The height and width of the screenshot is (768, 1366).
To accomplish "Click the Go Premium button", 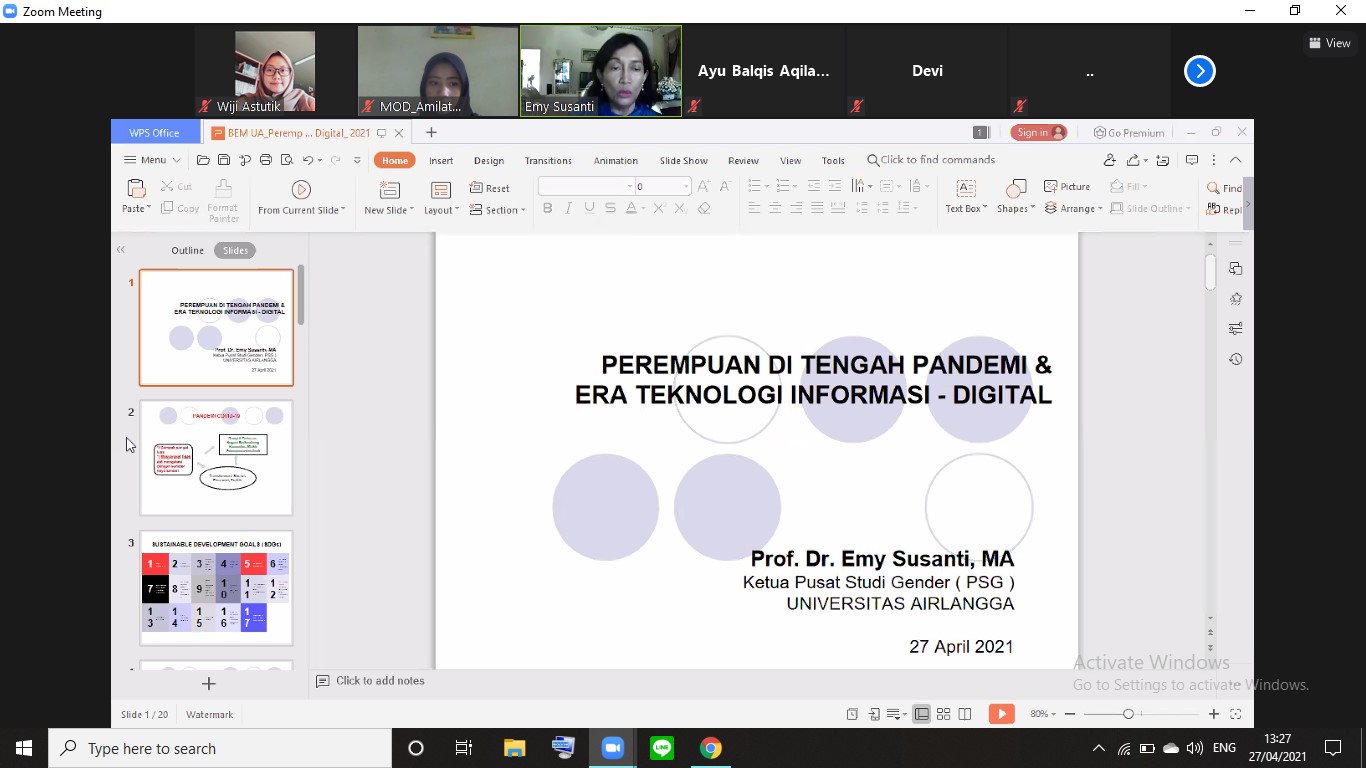I will point(1129,133).
